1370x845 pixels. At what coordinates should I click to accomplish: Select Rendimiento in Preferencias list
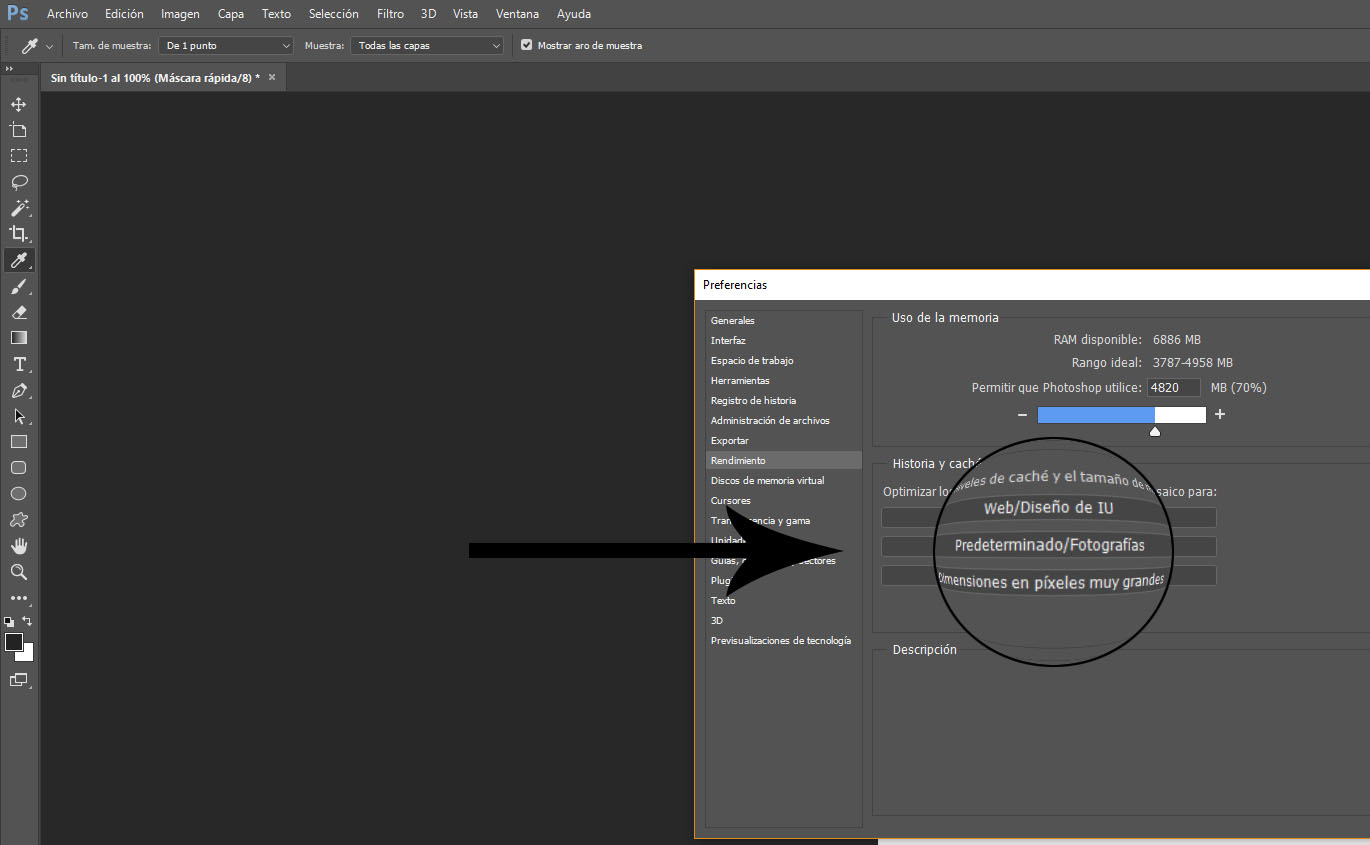pyautogui.click(x=784, y=460)
